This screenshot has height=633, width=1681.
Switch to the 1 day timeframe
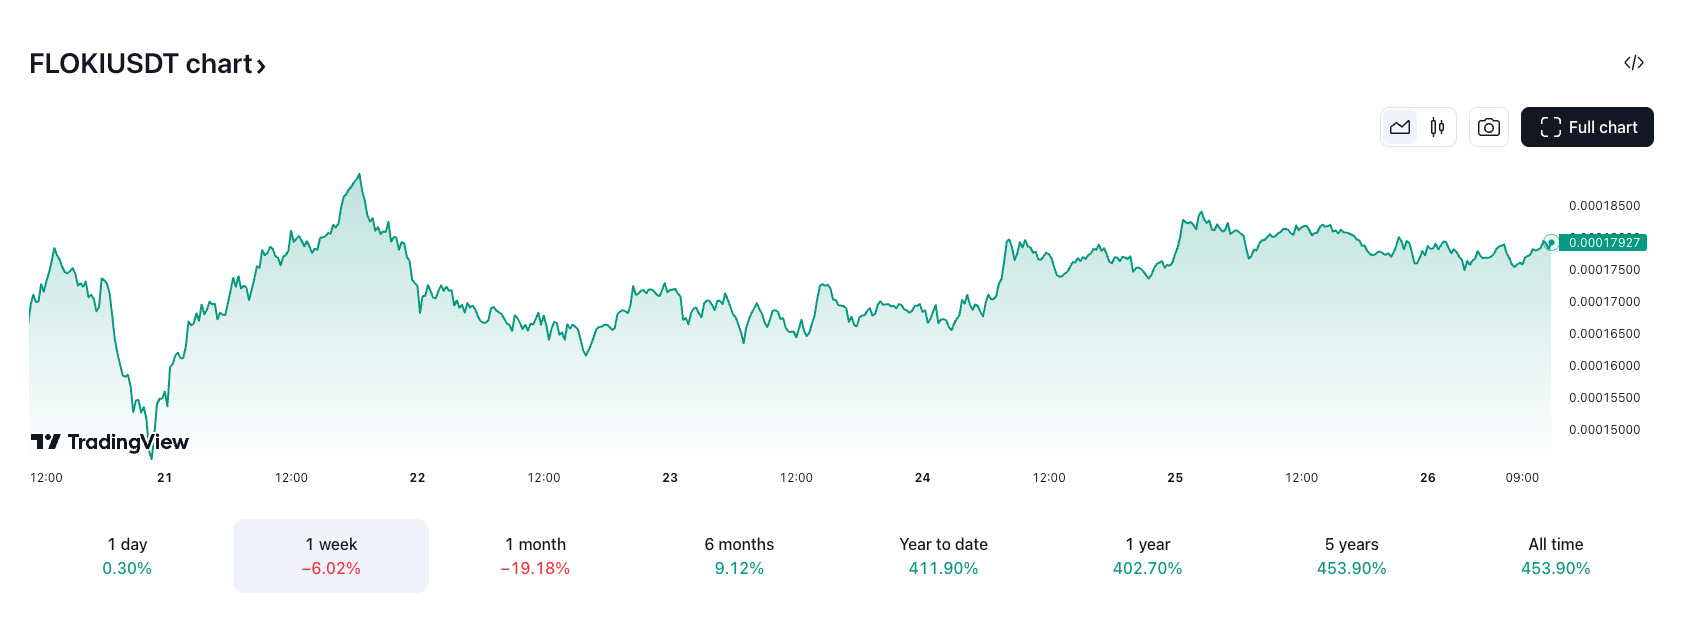pos(127,555)
